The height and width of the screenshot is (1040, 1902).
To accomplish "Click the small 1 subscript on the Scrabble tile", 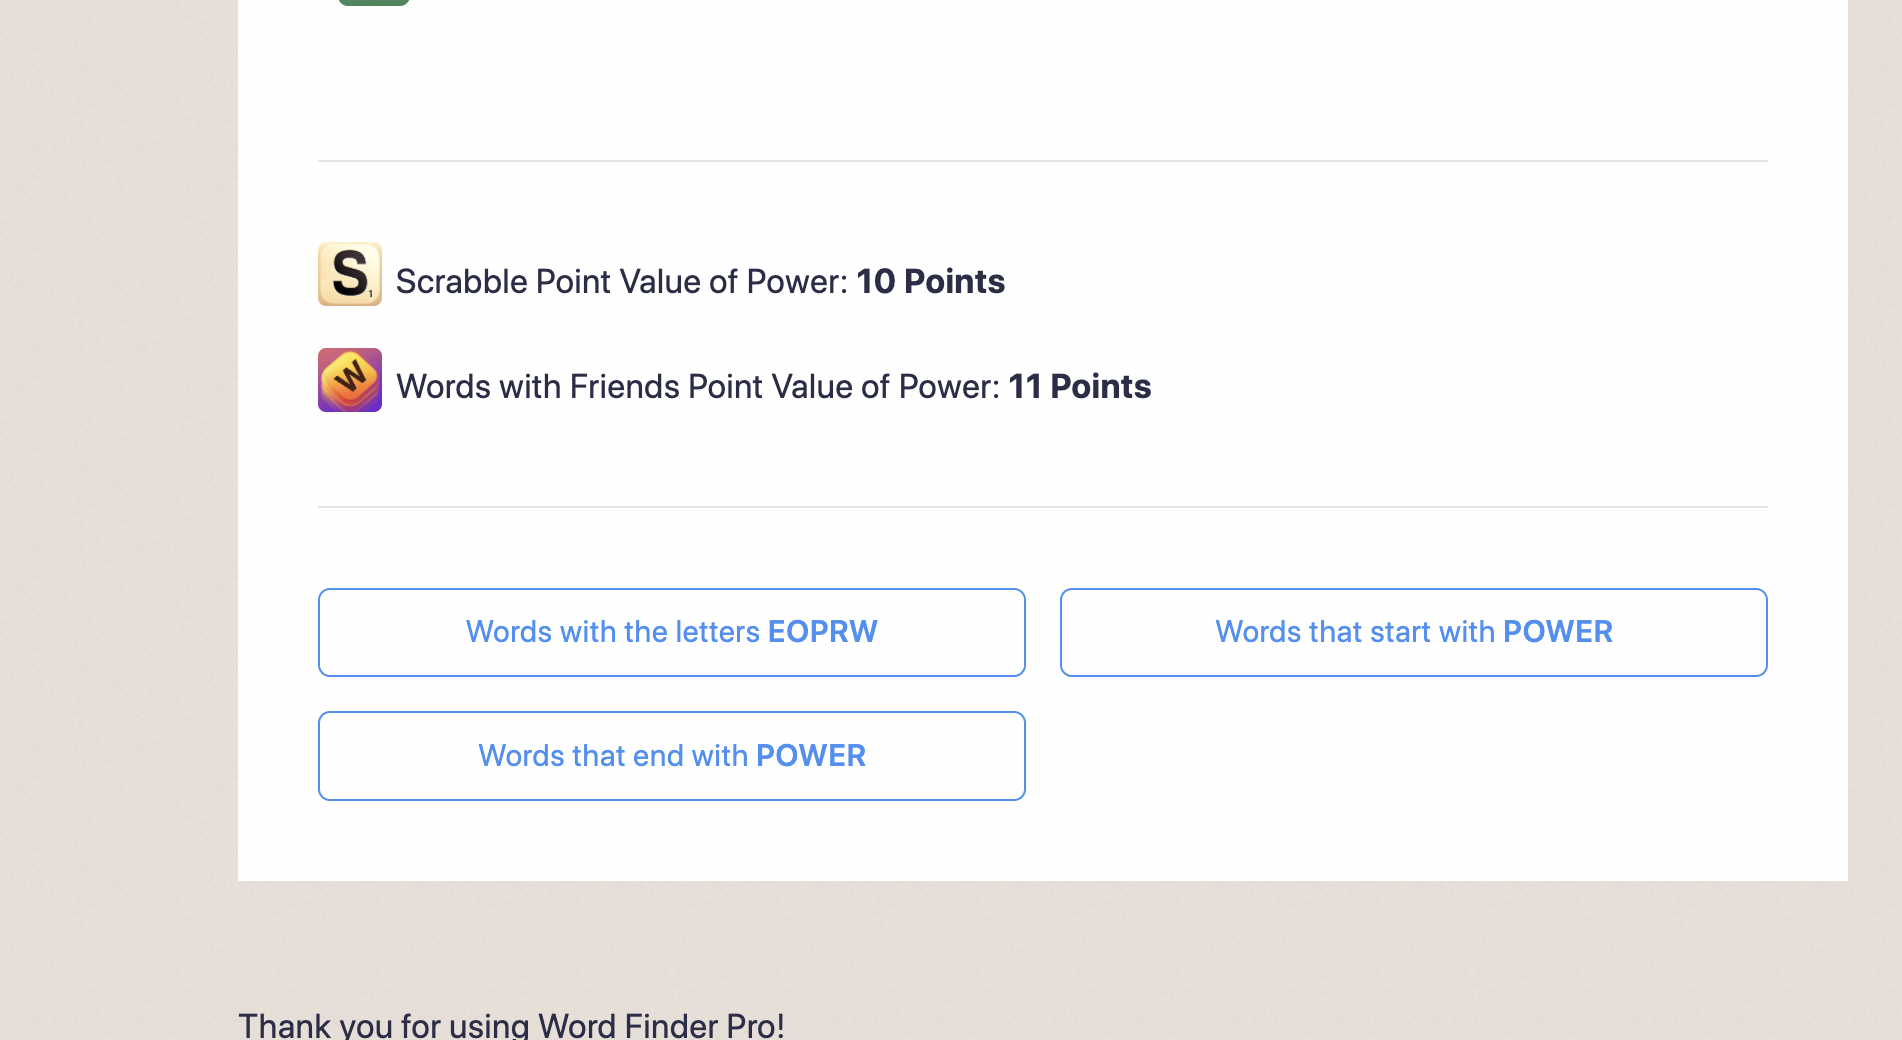I will (x=371, y=294).
